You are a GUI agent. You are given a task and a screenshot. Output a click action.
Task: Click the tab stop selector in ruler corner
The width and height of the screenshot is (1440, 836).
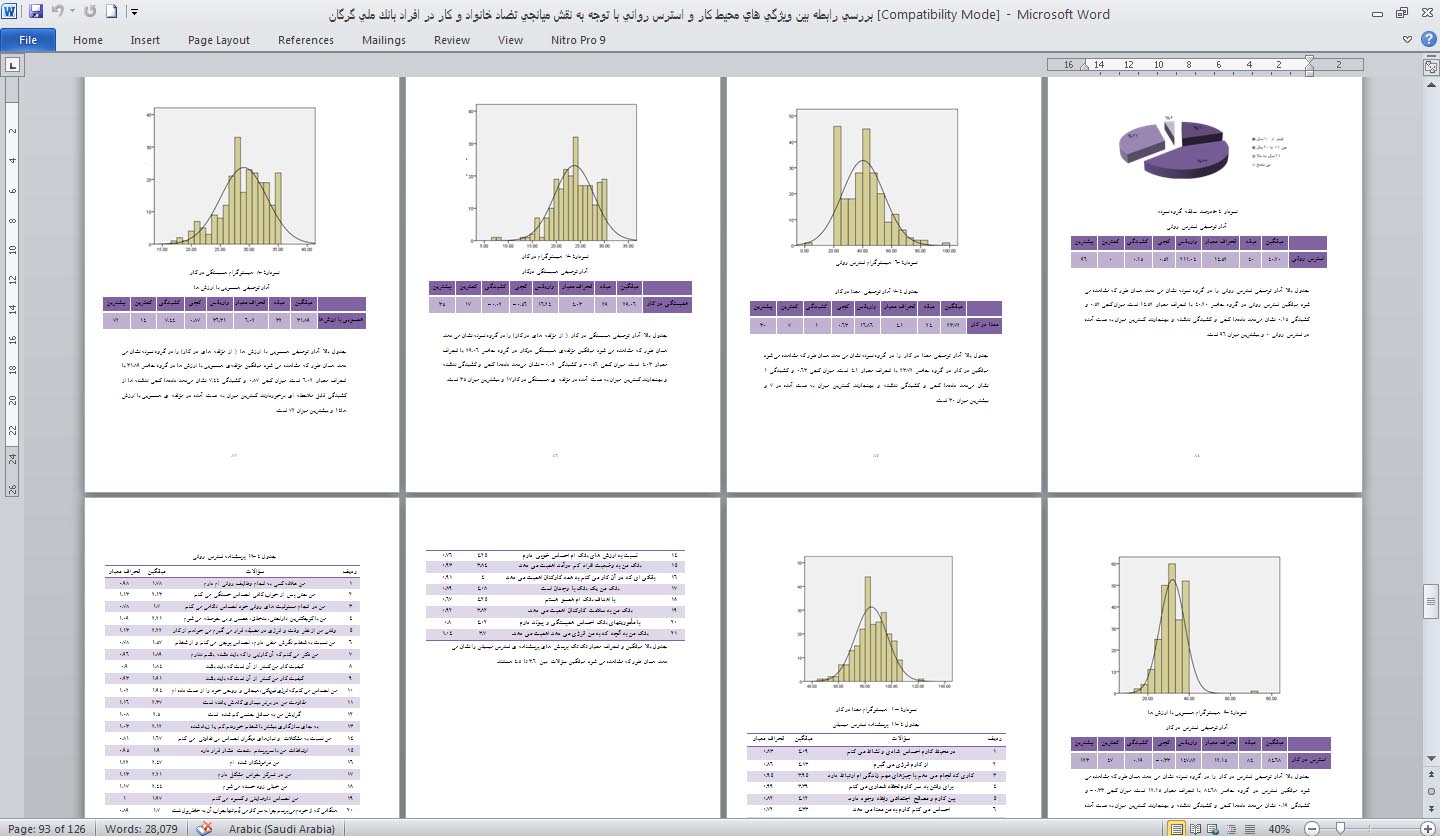14,65
